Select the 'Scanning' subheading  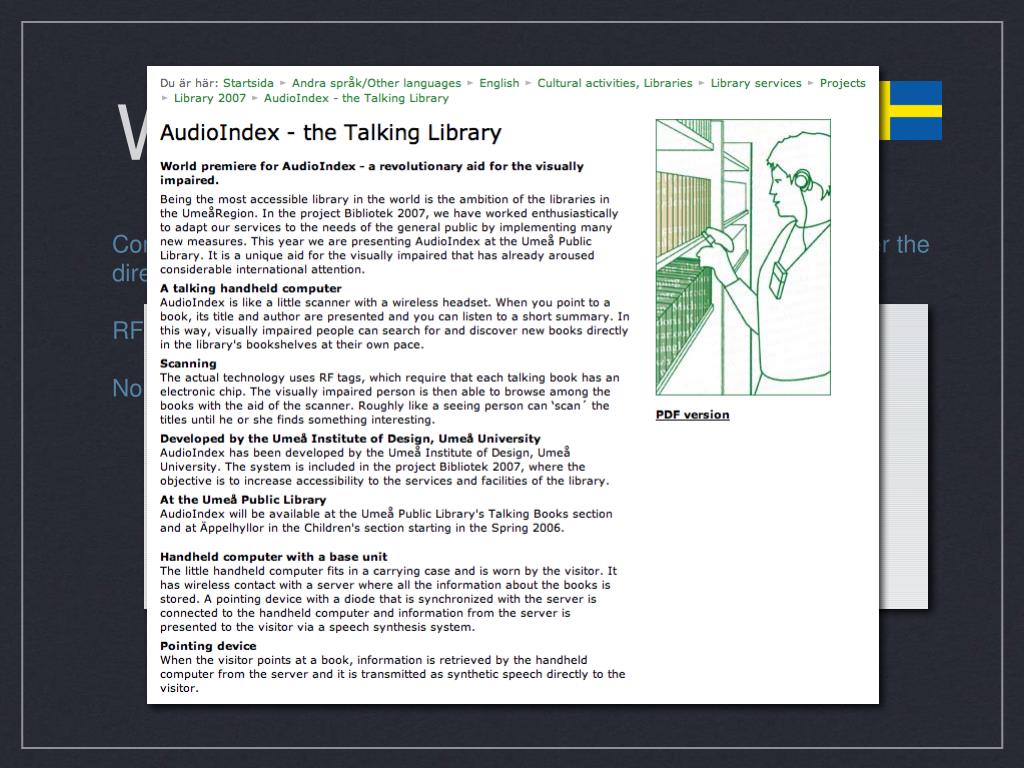[188, 363]
